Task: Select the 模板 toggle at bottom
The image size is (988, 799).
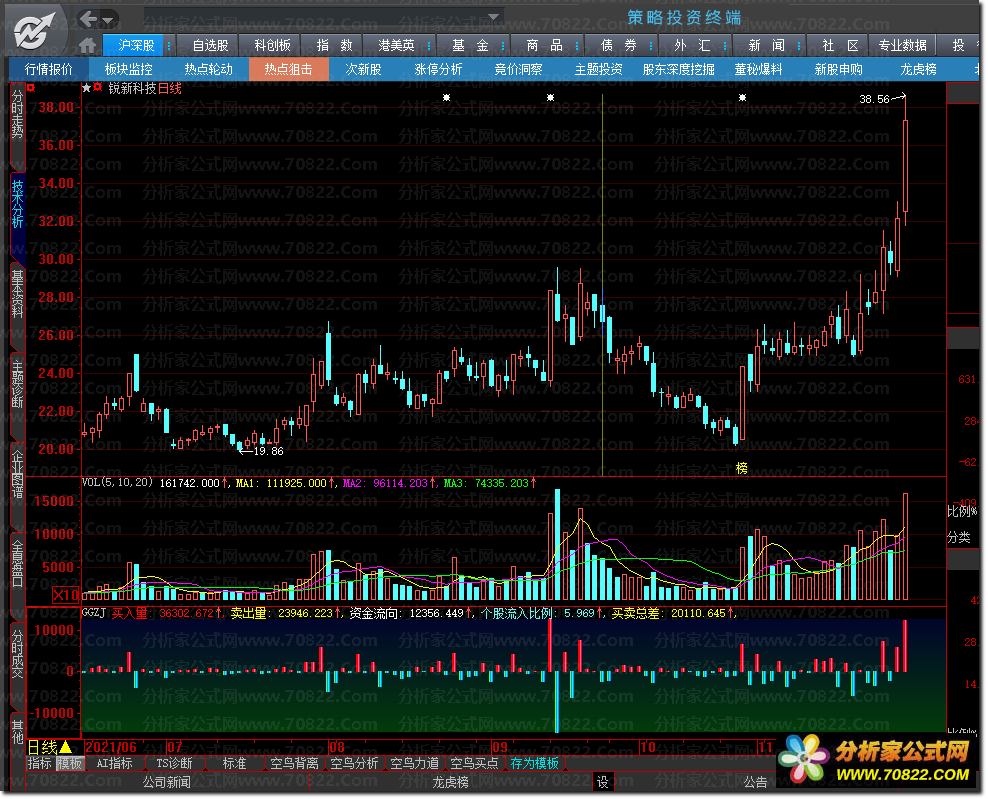Action: [69, 763]
